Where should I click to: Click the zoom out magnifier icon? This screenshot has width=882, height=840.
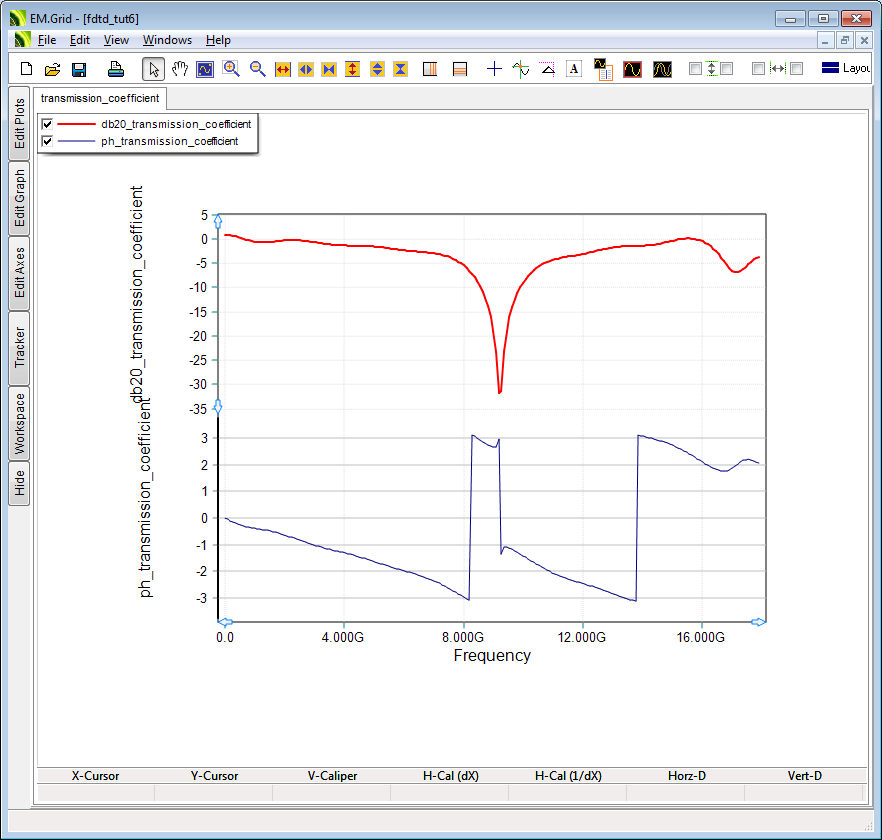coord(257,69)
